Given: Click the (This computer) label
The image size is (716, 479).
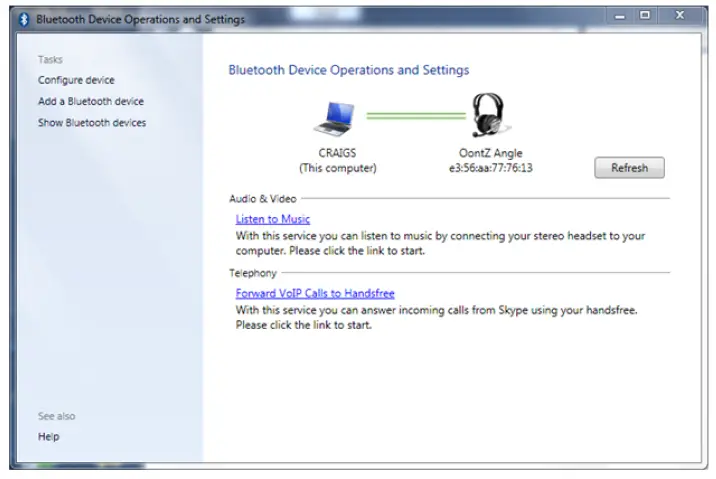Looking at the screenshot, I should 338,168.
